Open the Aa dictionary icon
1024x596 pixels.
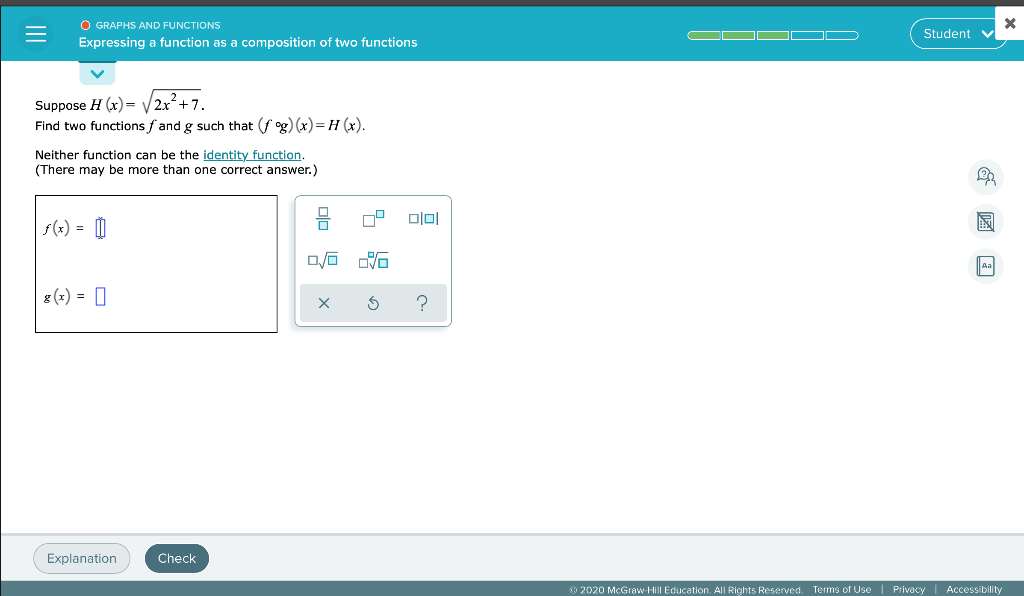coord(985,266)
